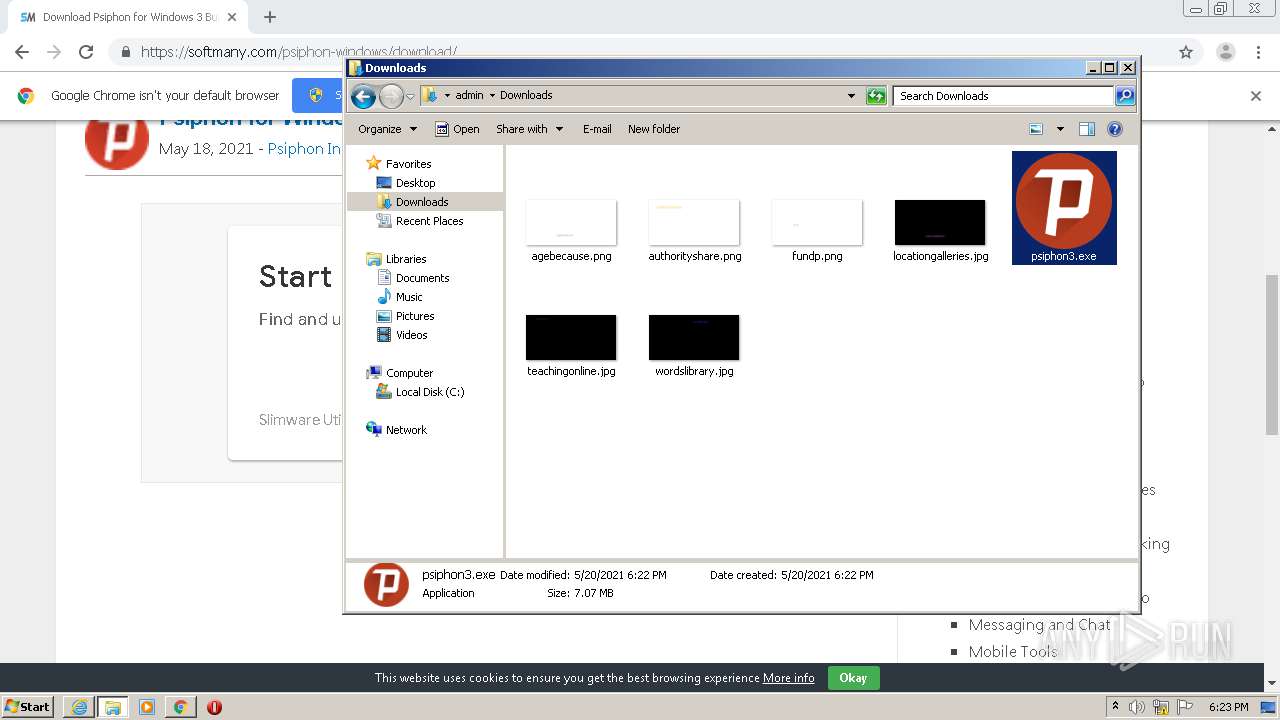This screenshot has width=1280, height=720.
Task: Expand the address bar history dropdown
Action: click(851, 96)
